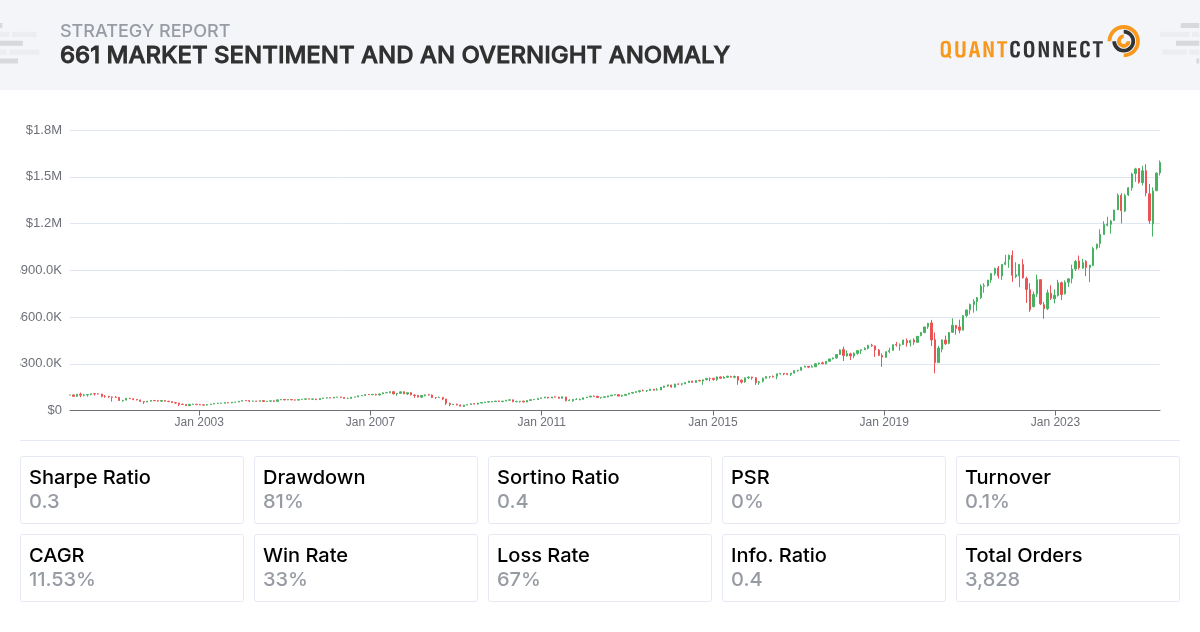This screenshot has width=1200, height=632.
Task: Select the Total Orders 3,828 card
Action: 1068,568
